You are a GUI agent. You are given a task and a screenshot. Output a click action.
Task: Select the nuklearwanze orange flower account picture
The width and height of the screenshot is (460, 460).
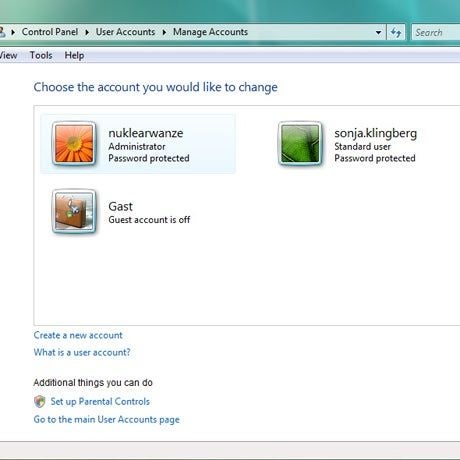[x=74, y=144]
